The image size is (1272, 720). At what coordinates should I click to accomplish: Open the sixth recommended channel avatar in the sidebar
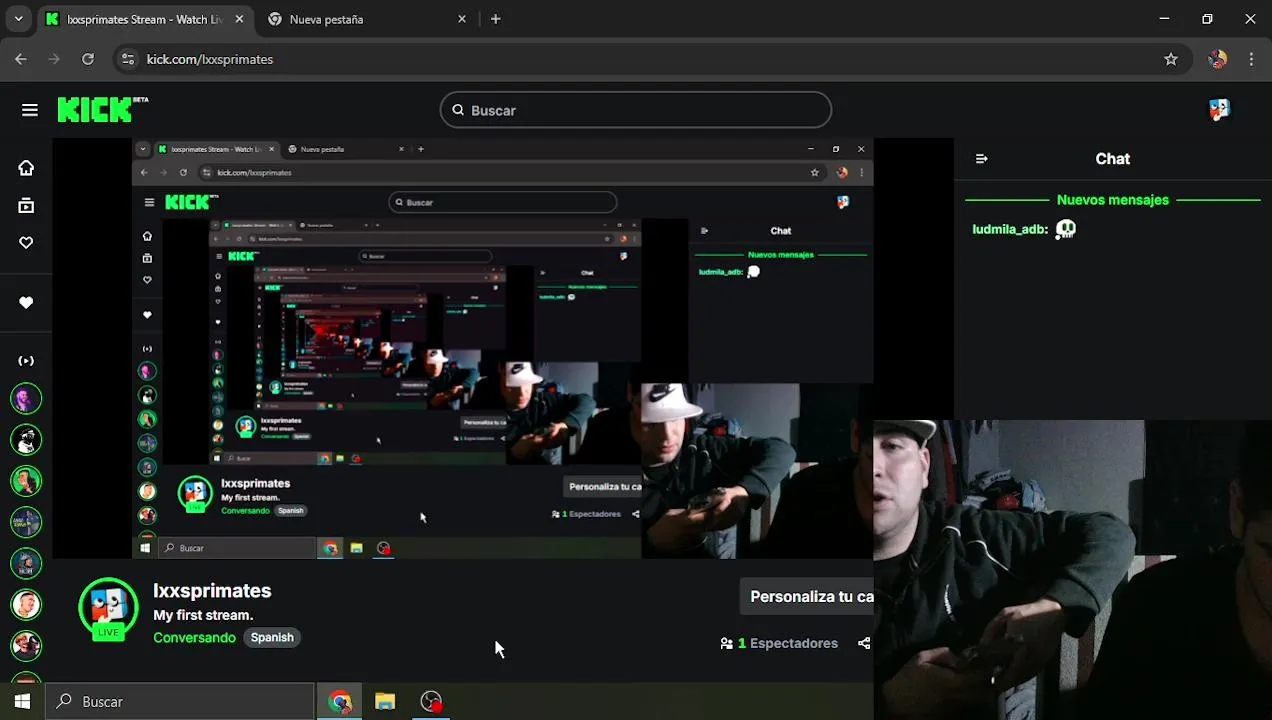point(26,604)
